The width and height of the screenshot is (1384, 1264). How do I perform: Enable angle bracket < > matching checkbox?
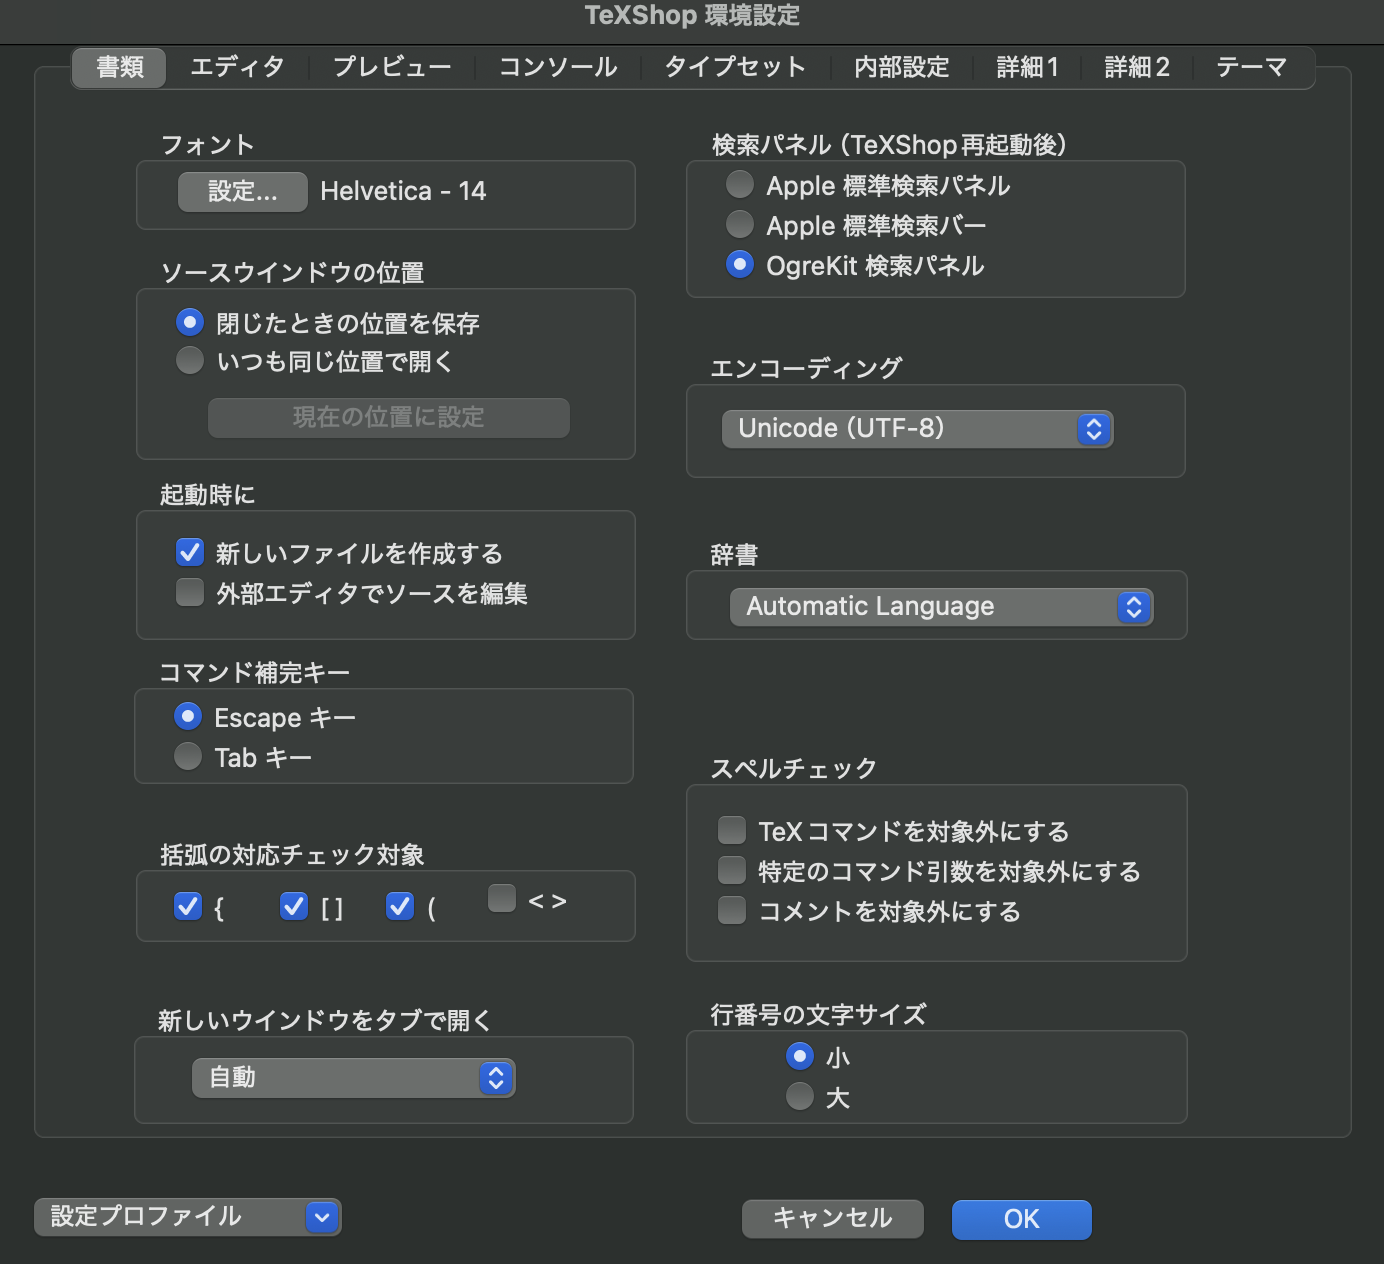(502, 898)
